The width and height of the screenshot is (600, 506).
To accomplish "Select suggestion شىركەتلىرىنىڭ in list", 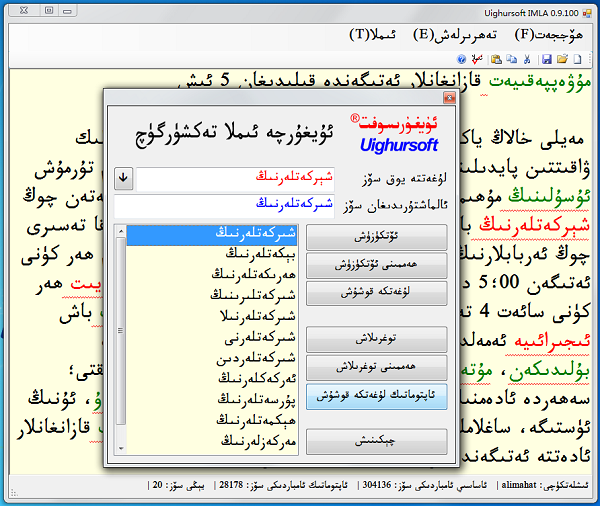I will click(x=212, y=296).
